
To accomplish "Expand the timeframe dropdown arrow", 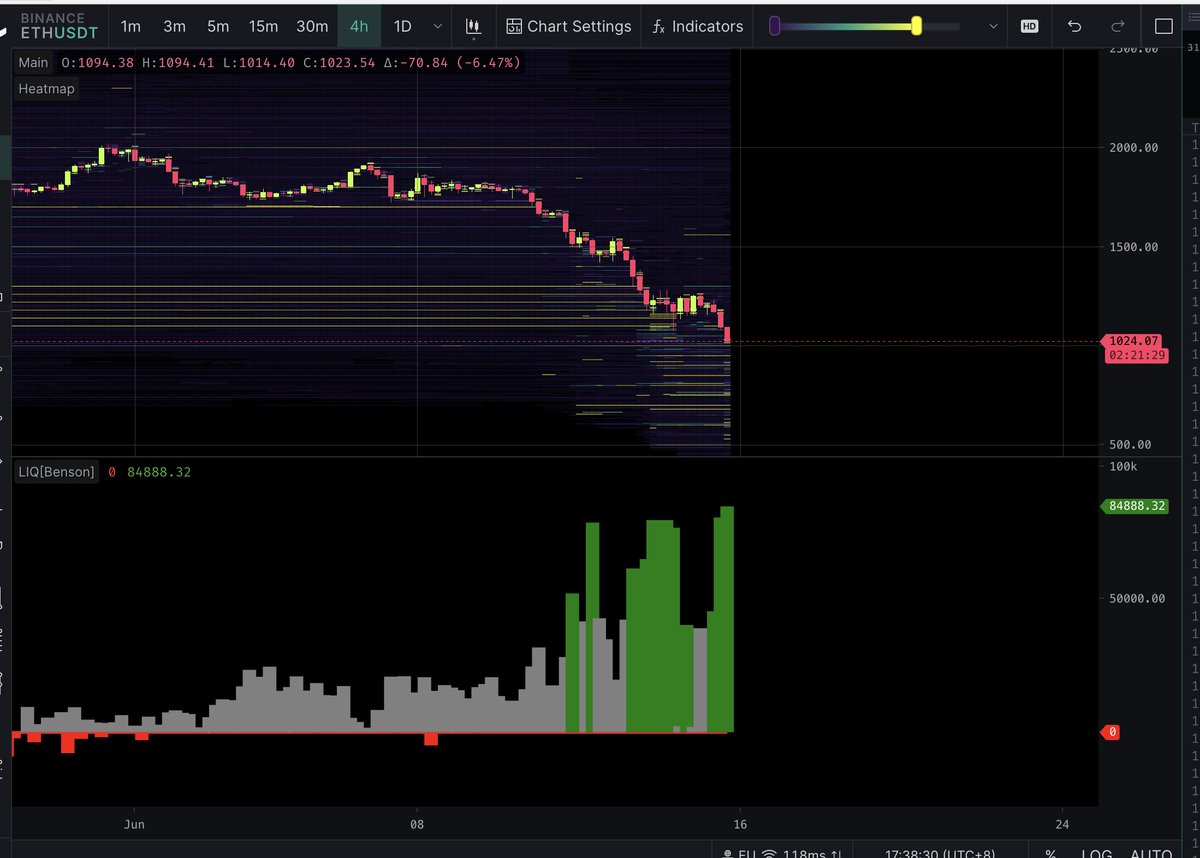I will (437, 27).
